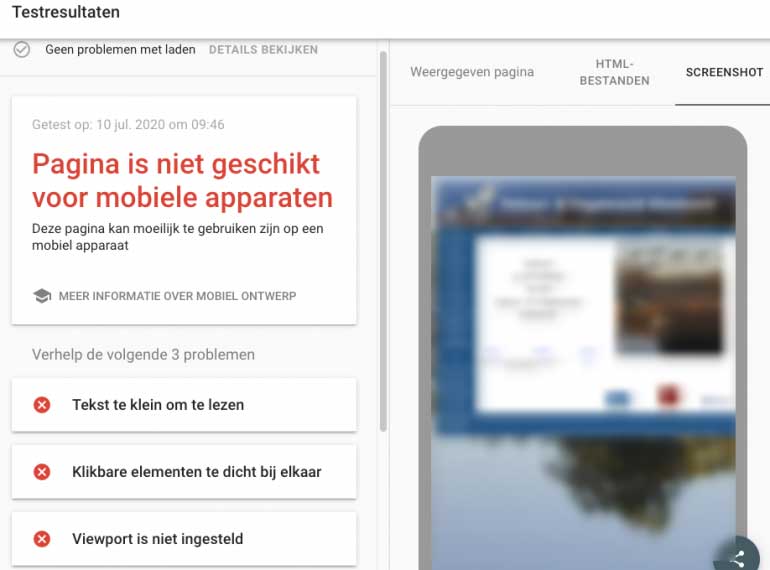Switch to the 'Weergegeven pagina' tab
This screenshot has width=770, height=570.
[x=472, y=72]
